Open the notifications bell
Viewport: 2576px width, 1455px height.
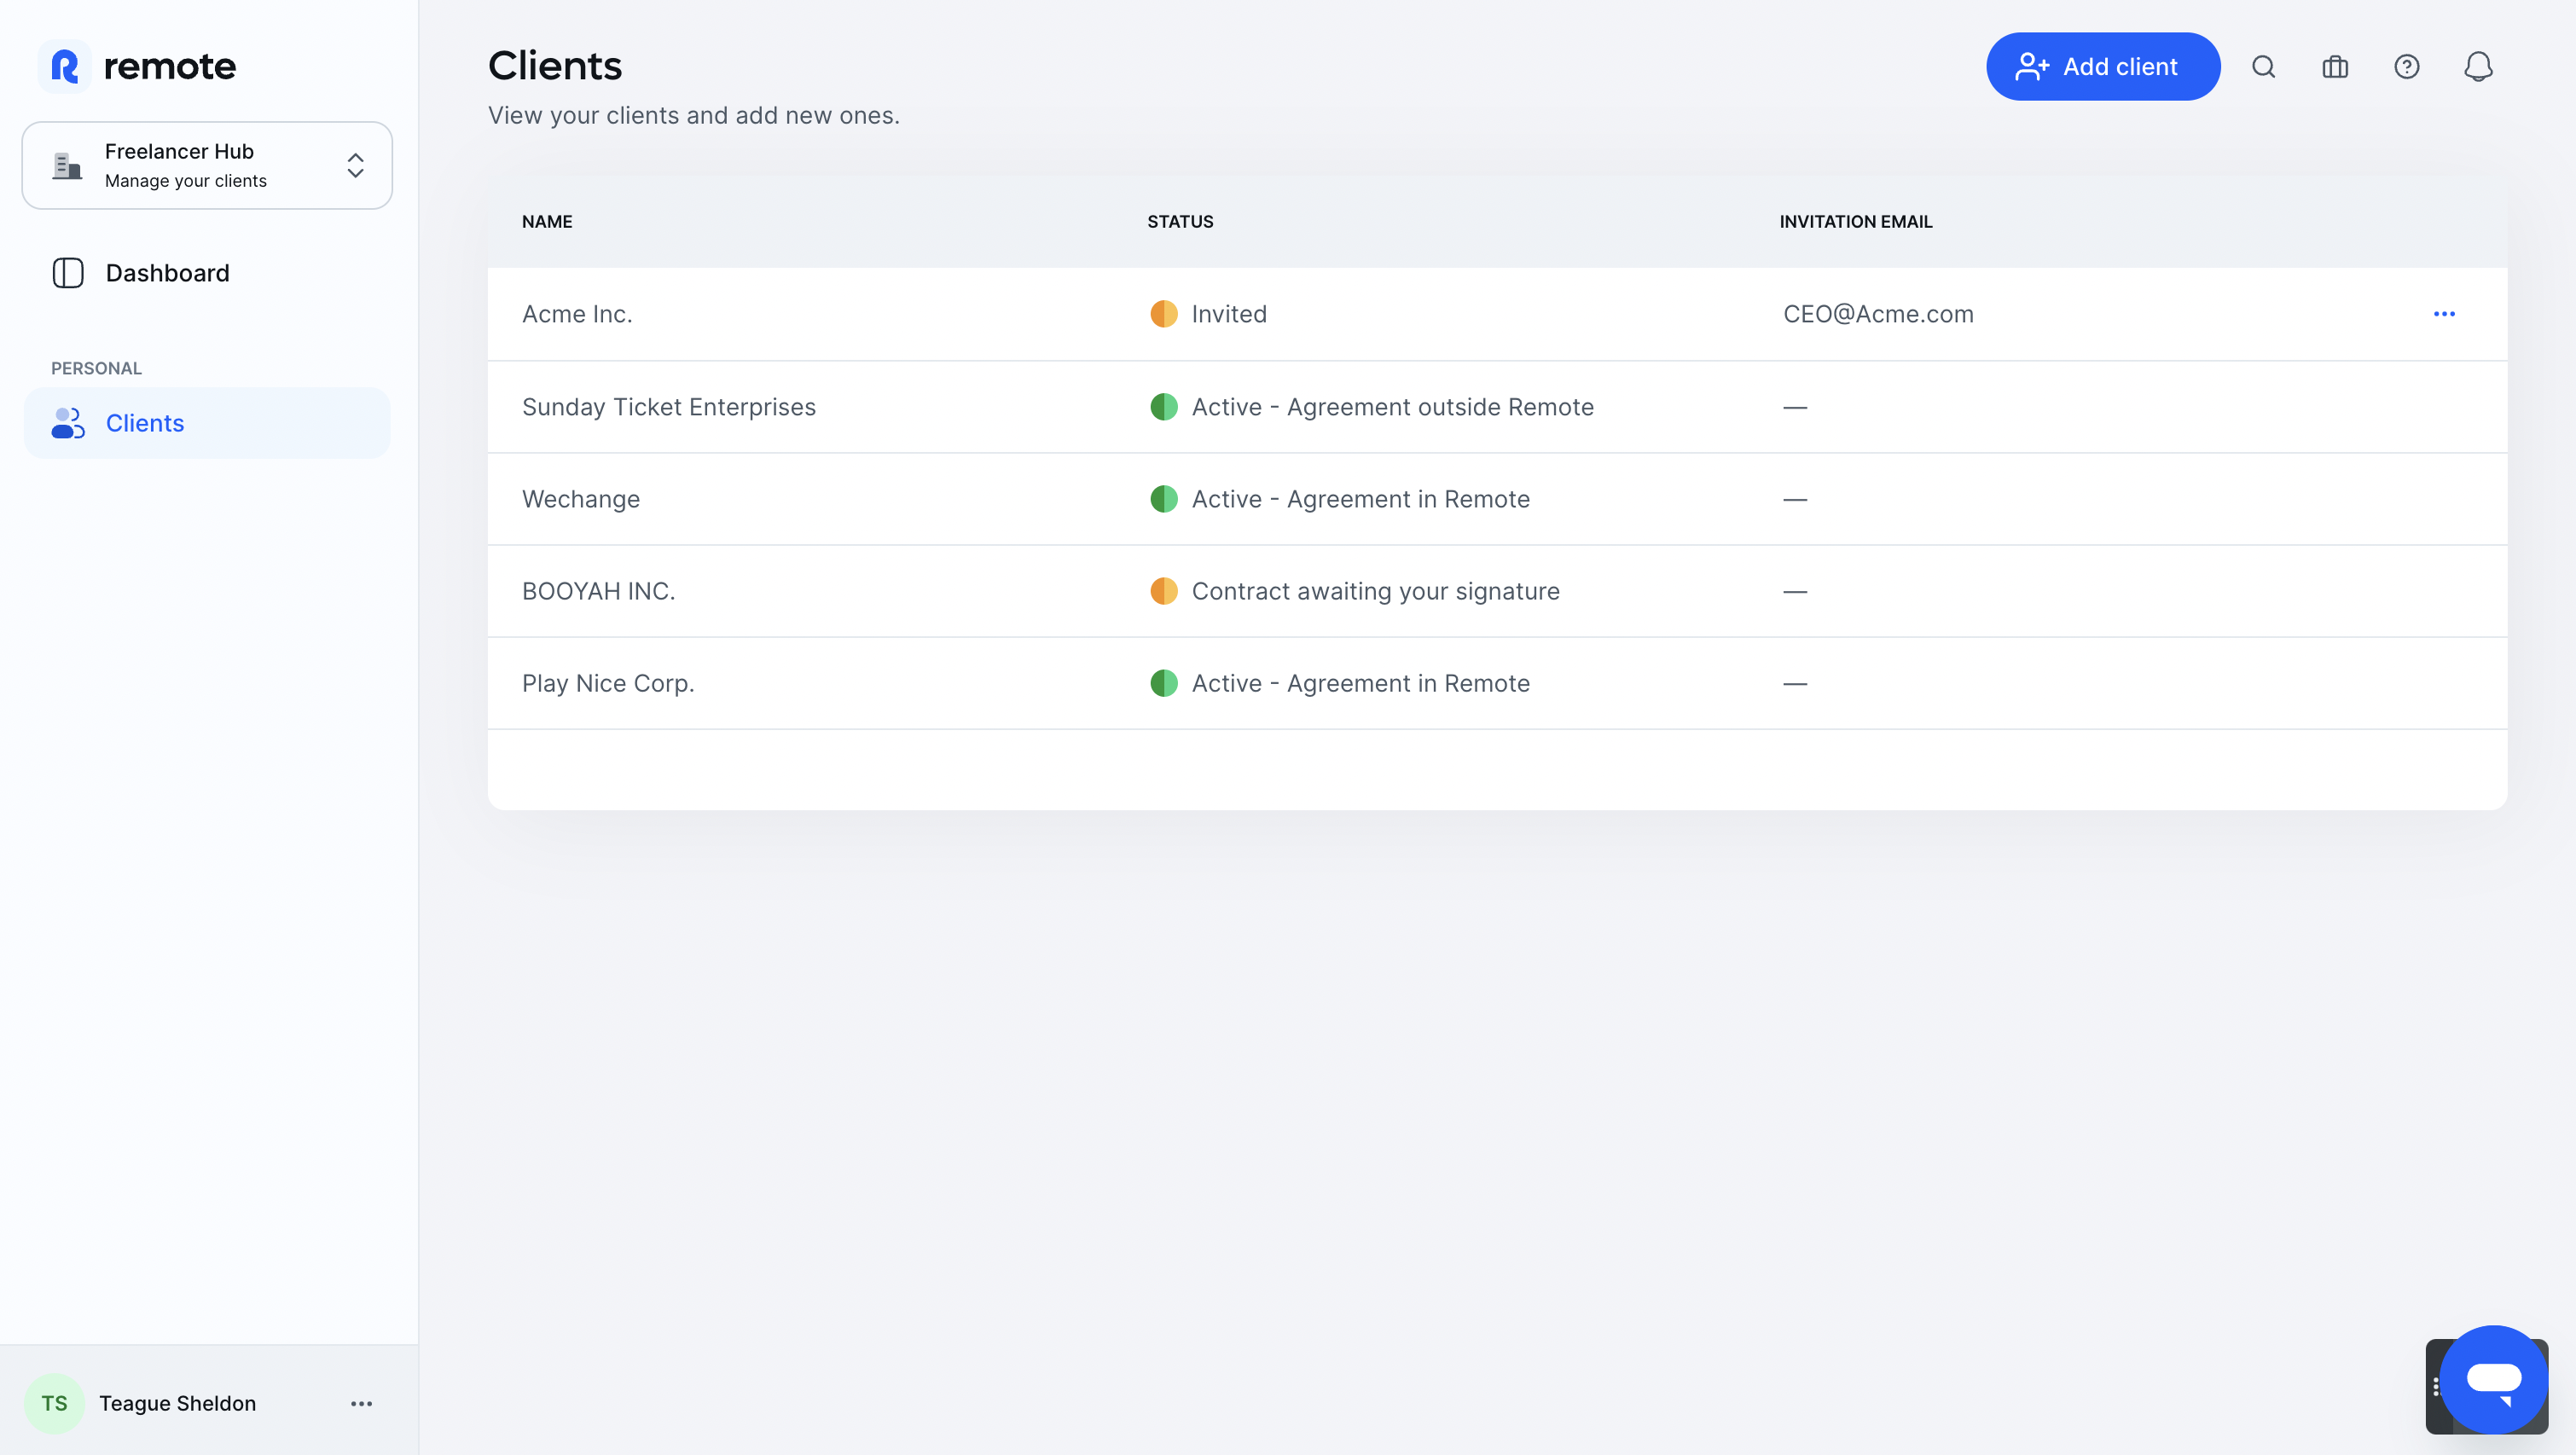pyautogui.click(x=2478, y=67)
